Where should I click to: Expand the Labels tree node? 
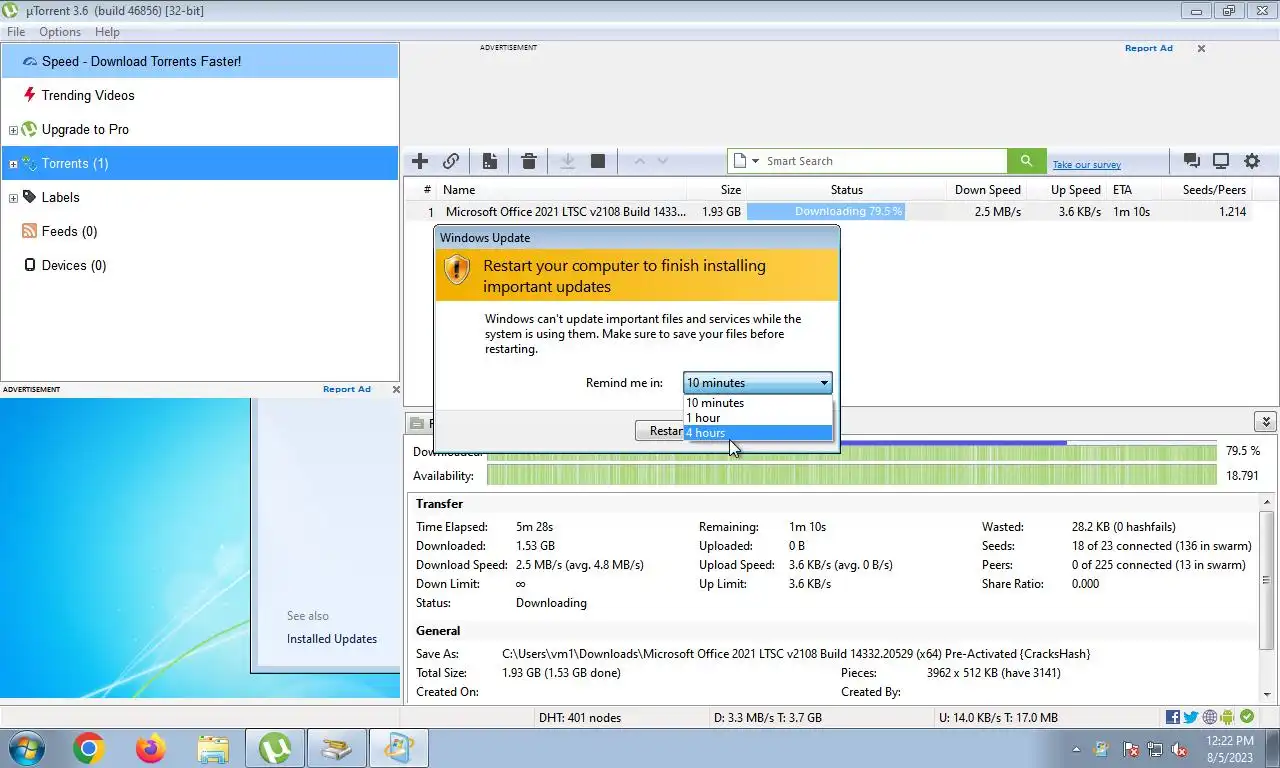pos(13,198)
